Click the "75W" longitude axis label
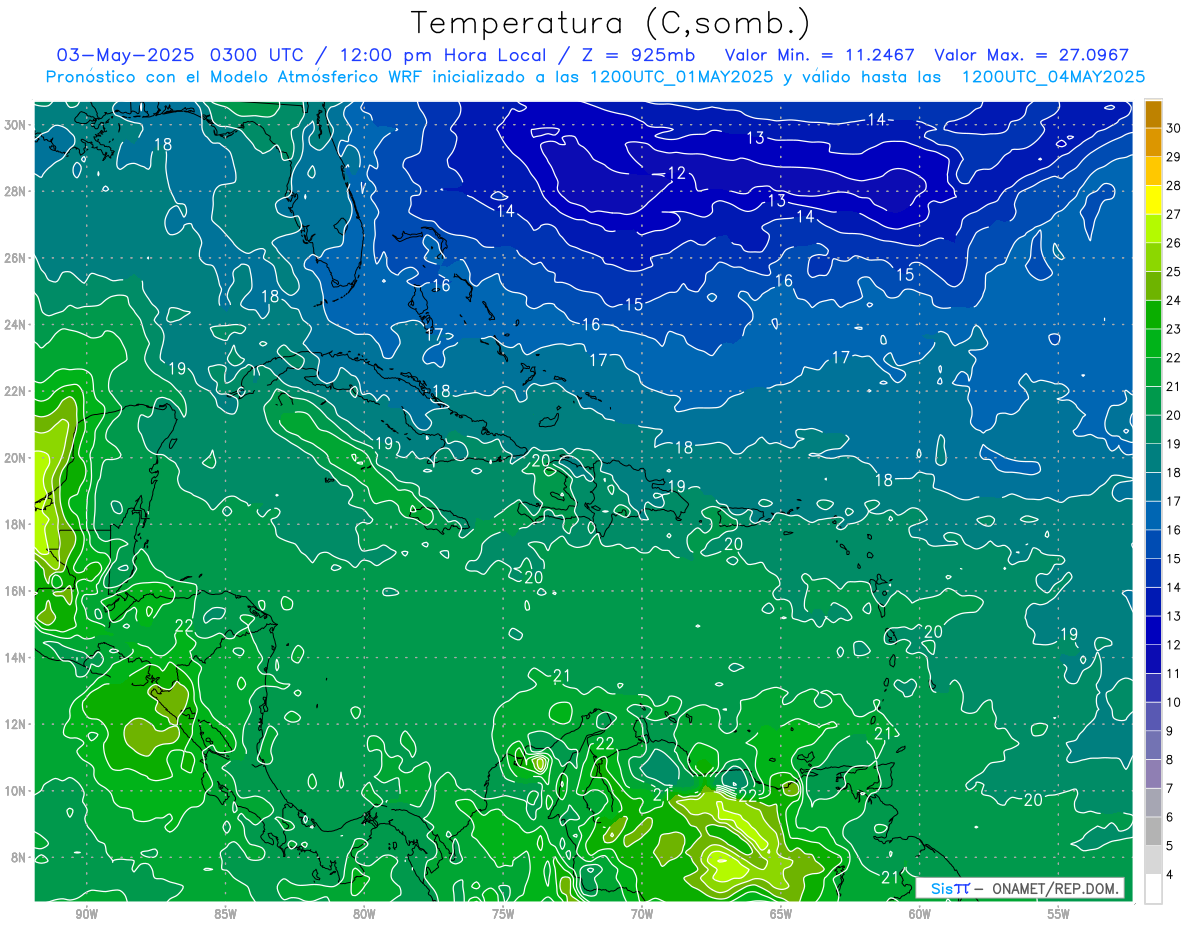1200x927 pixels. pyautogui.click(x=503, y=915)
